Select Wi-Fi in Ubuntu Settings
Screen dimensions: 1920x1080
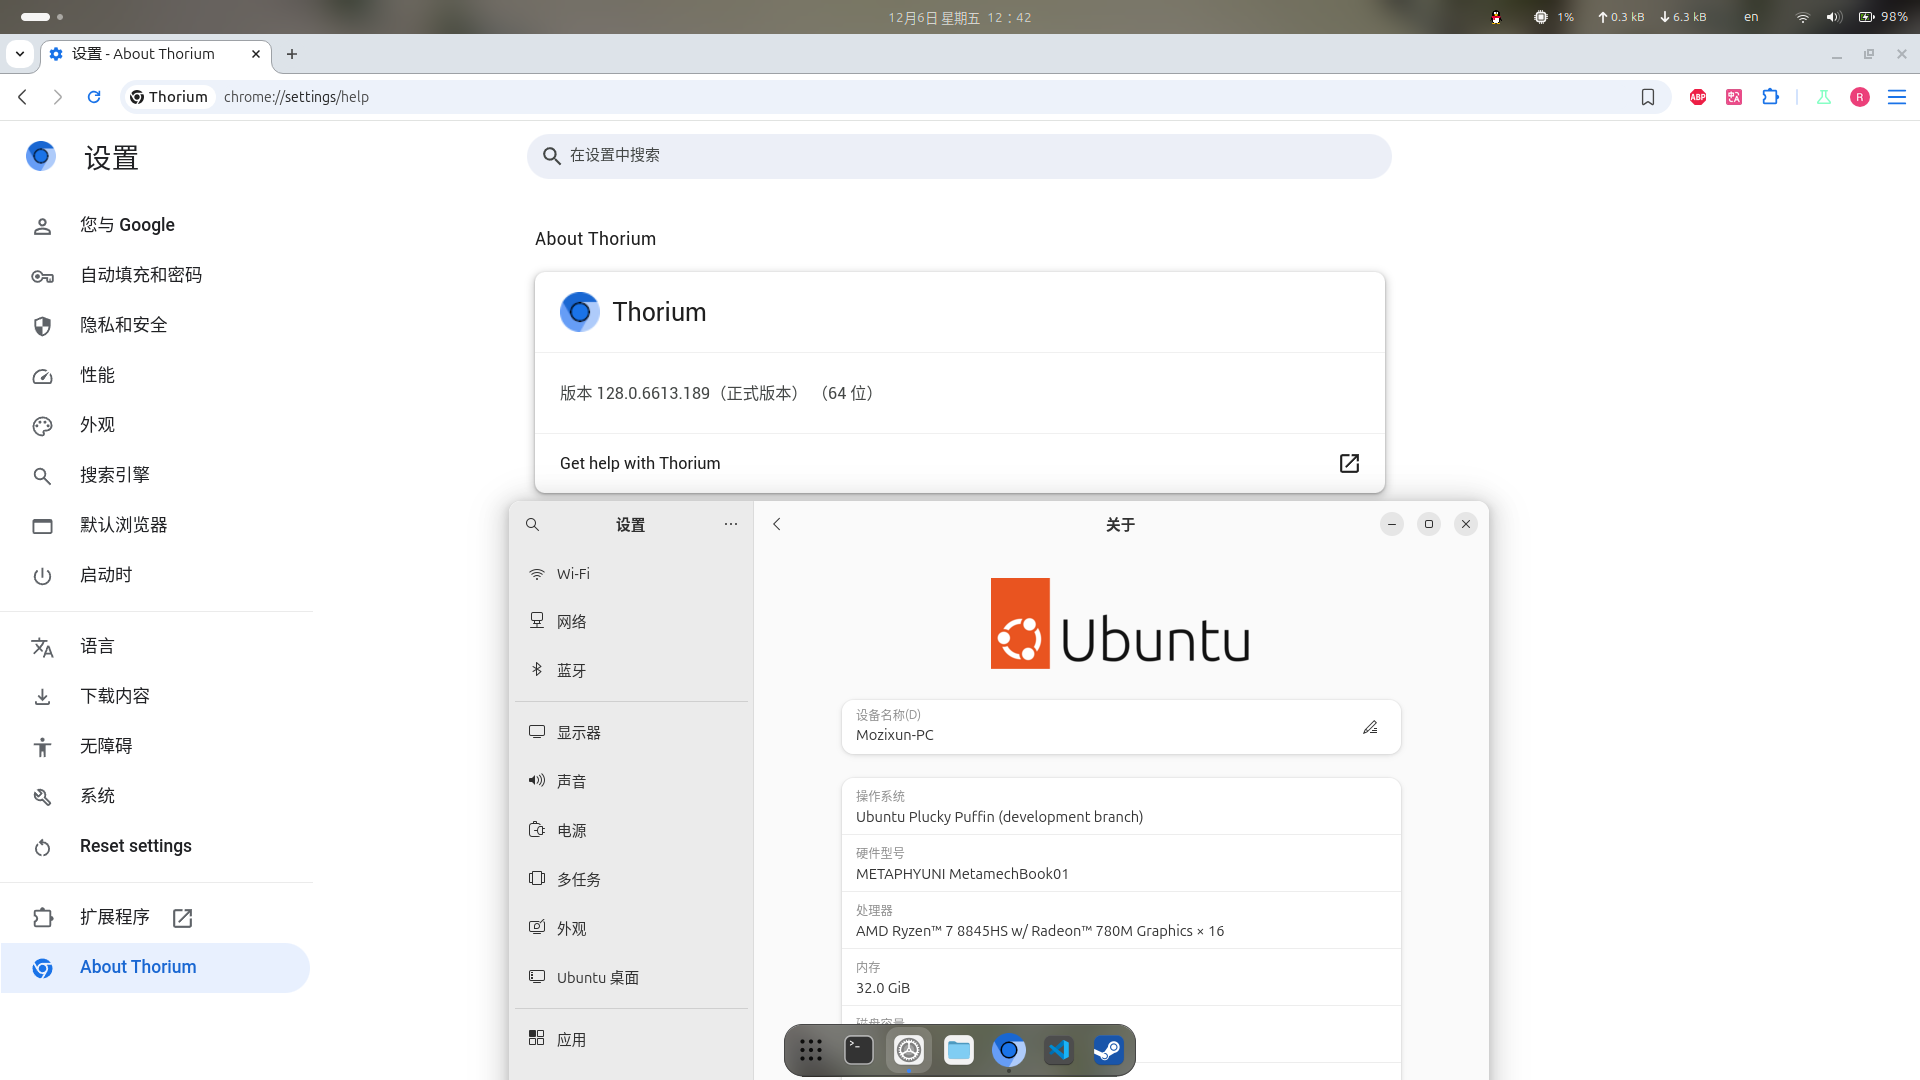coord(632,574)
